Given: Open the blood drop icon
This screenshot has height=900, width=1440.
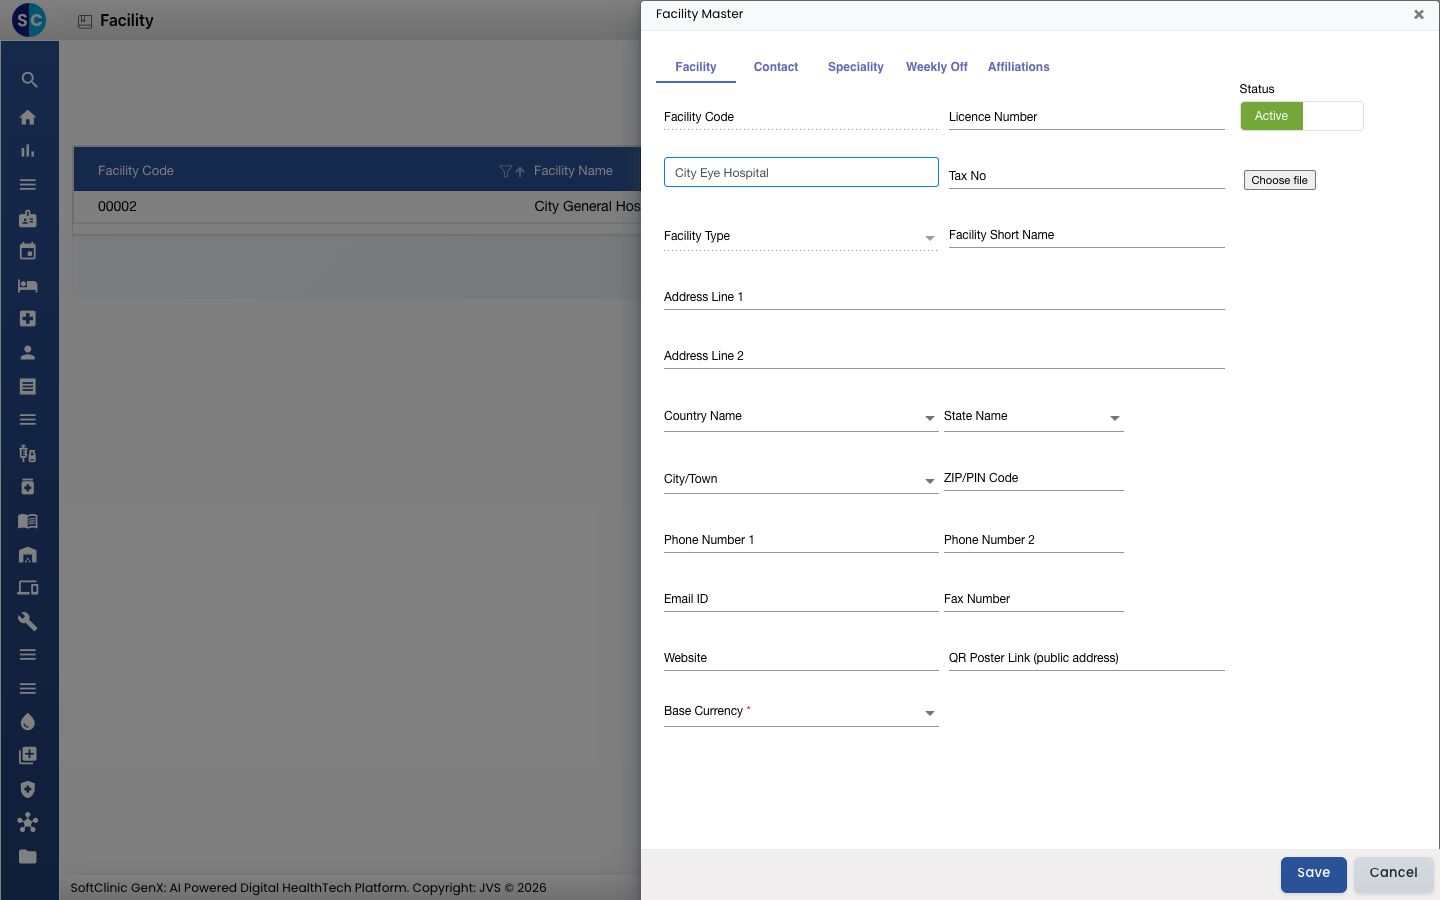Looking at the screenshot, I should point(28,722).
